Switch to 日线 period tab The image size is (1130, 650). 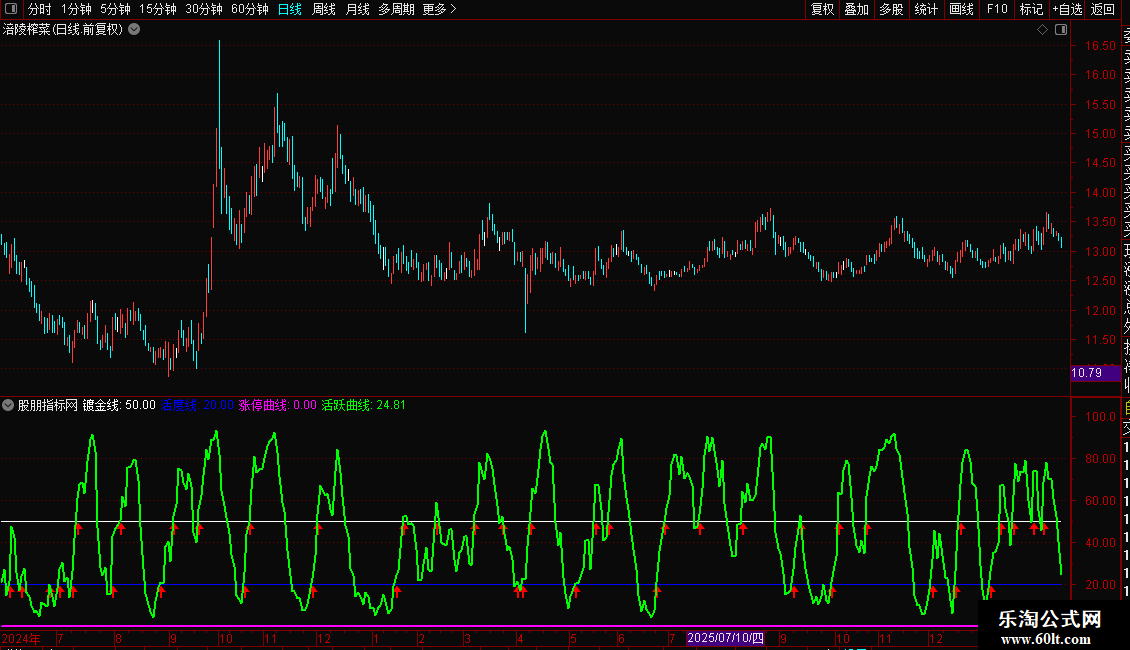290,9
